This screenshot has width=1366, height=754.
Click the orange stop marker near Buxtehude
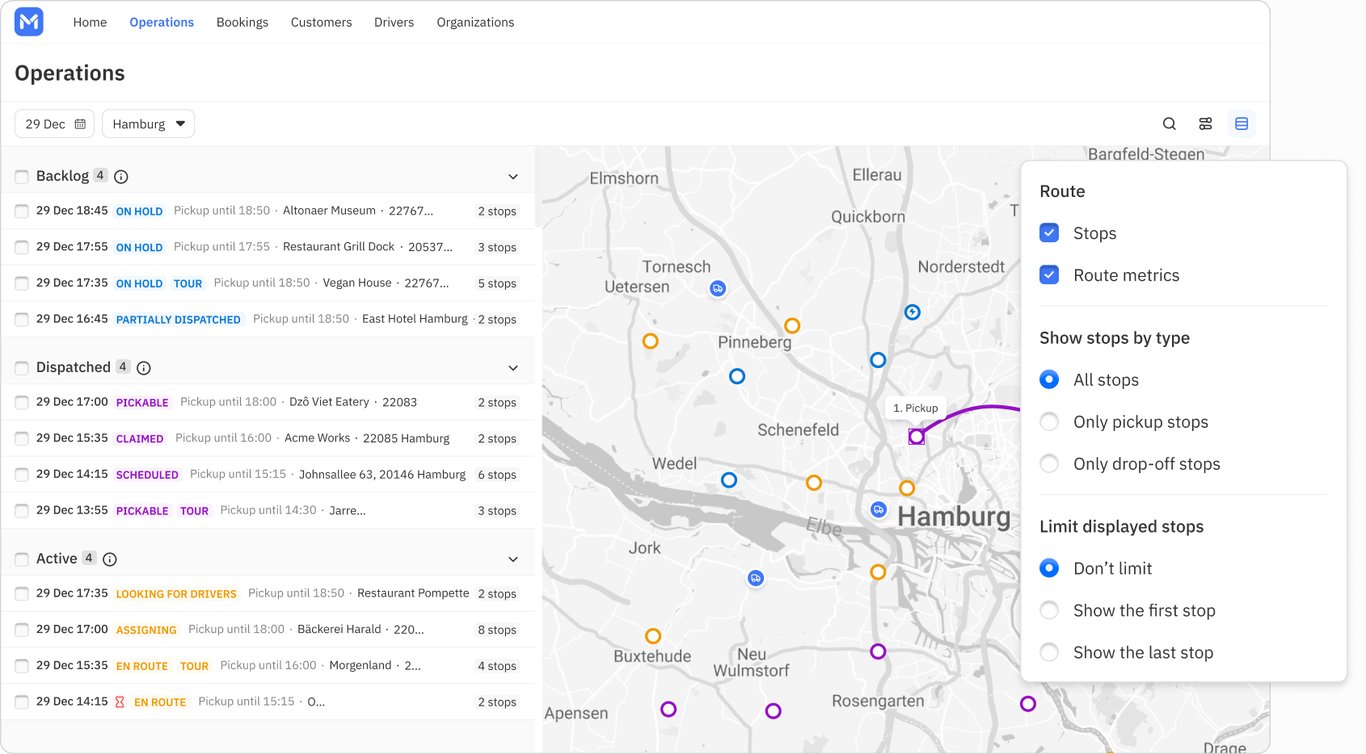point(653,636)
